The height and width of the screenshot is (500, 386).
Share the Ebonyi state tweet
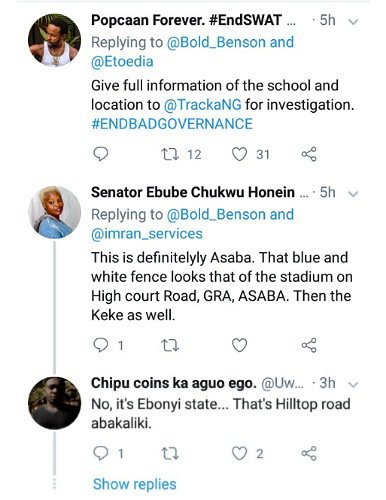click(x=309, y=454)
